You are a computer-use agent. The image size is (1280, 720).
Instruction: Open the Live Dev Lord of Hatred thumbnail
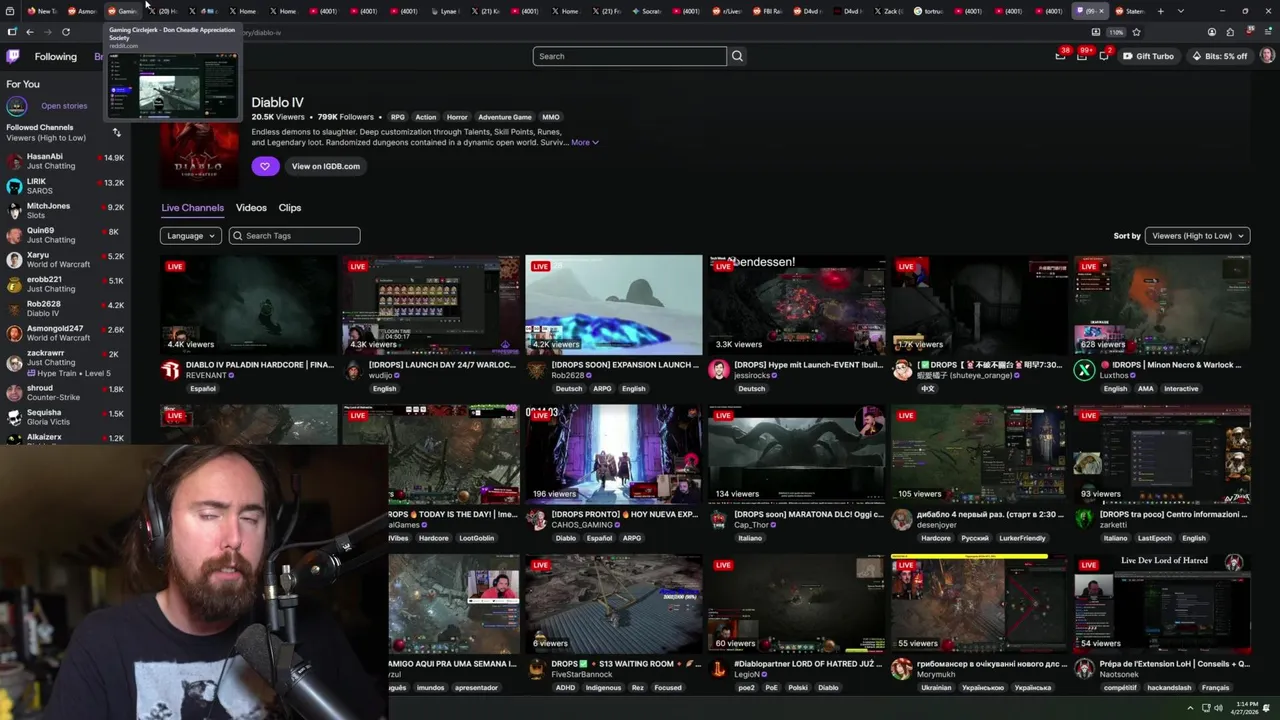tap(1162, 604)
